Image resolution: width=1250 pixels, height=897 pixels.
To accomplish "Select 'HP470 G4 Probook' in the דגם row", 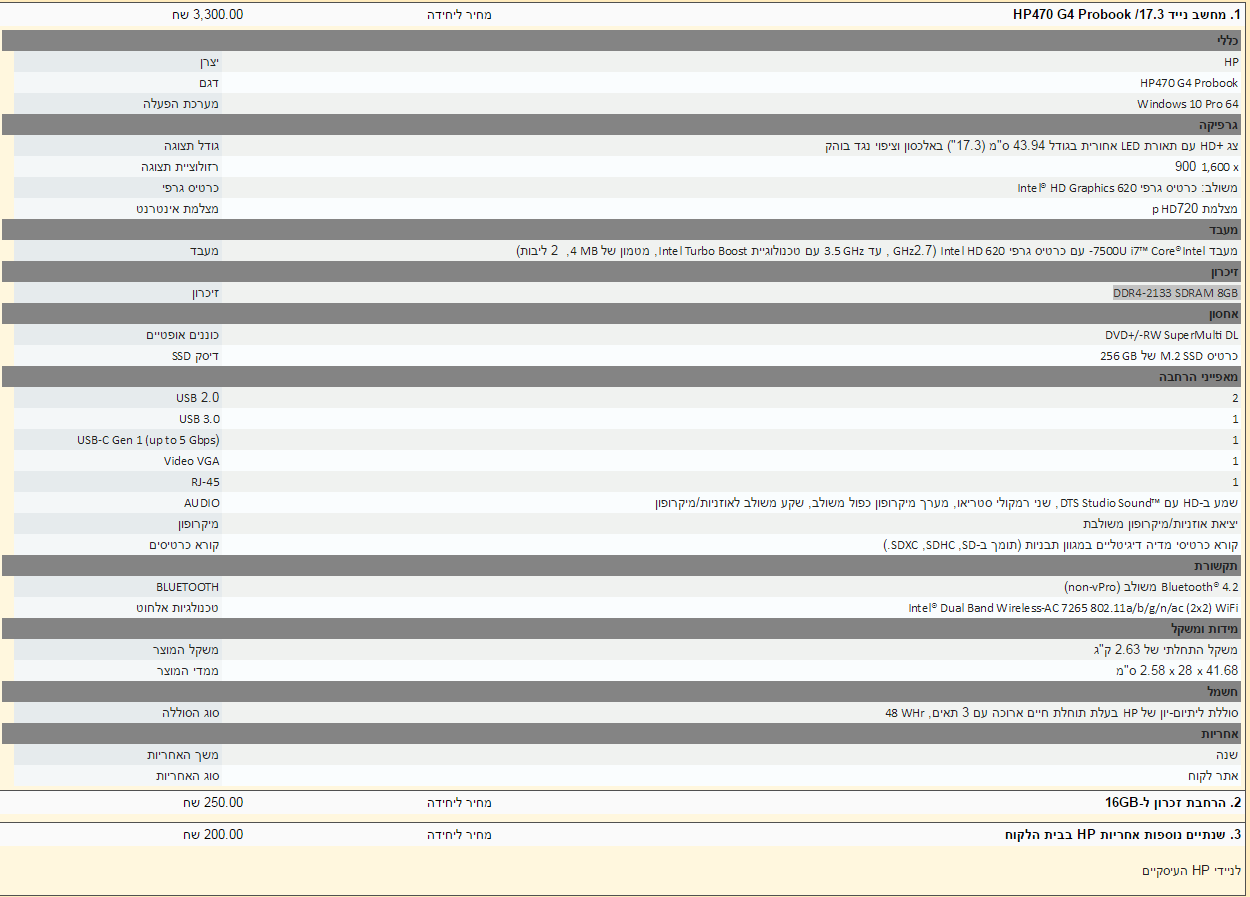I will coord(1189,83).
